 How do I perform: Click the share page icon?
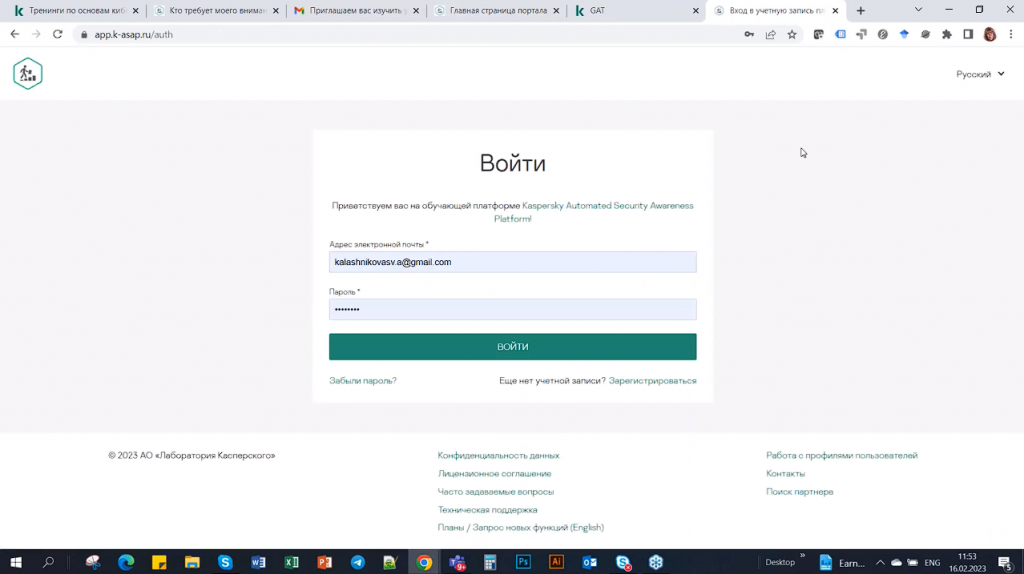click(x=771, y=35)
